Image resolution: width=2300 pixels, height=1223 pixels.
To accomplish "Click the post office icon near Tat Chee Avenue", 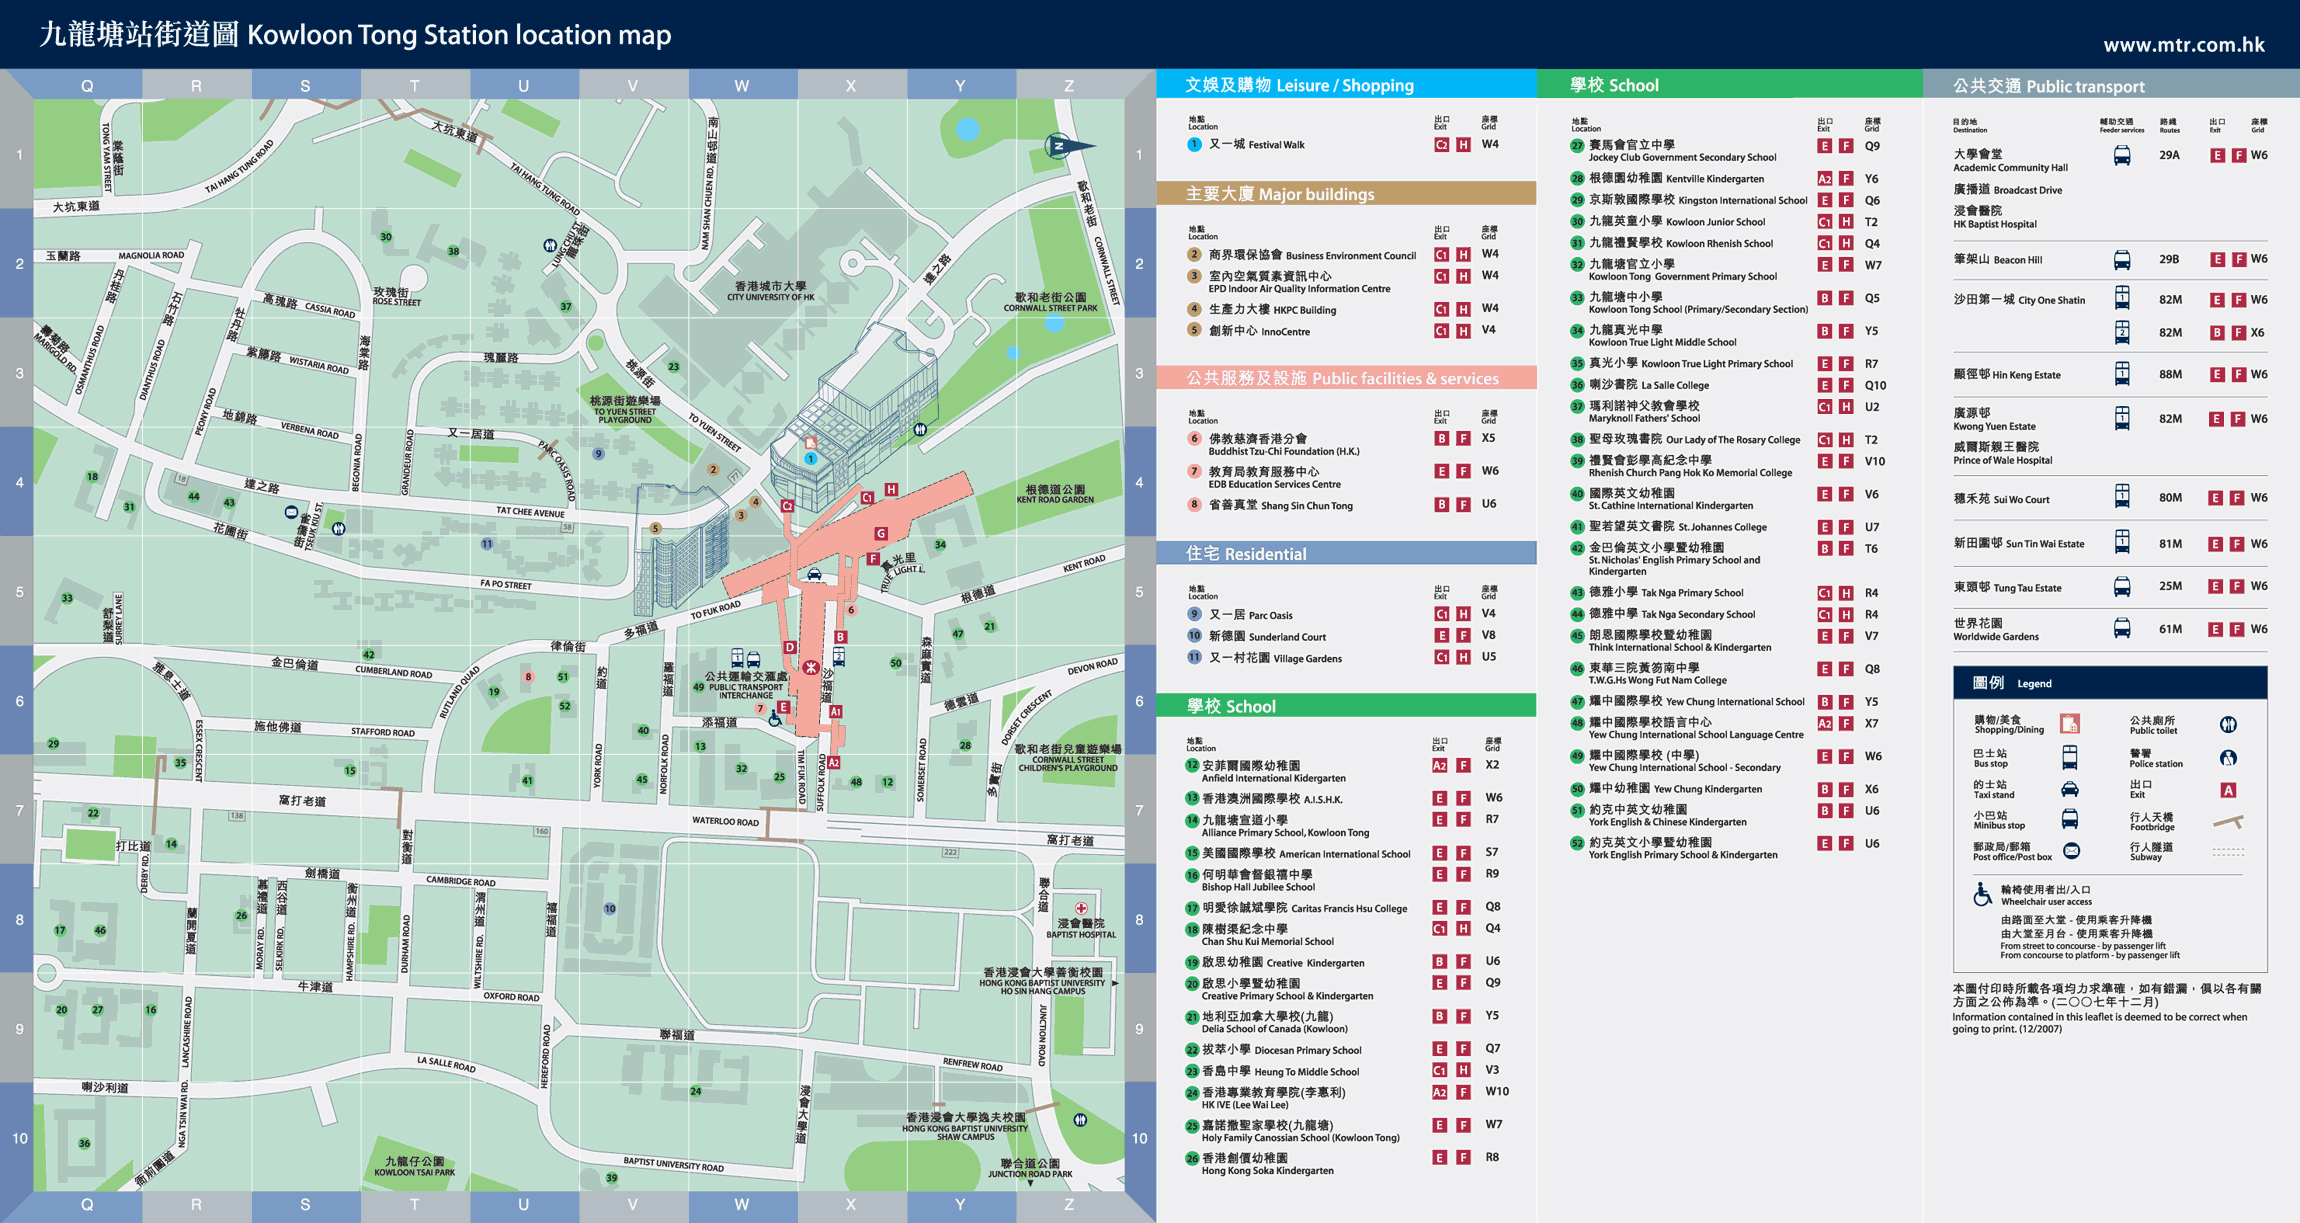I will point(291,512).
